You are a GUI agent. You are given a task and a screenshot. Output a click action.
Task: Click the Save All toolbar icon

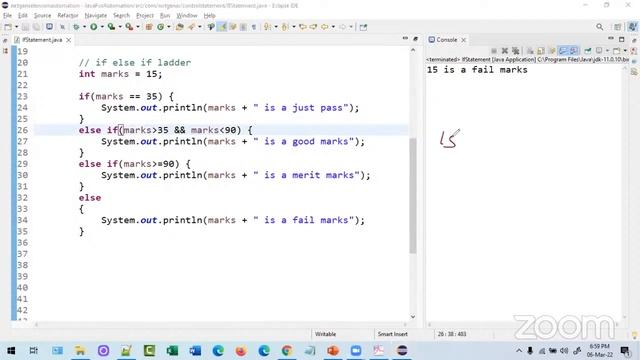36,27
